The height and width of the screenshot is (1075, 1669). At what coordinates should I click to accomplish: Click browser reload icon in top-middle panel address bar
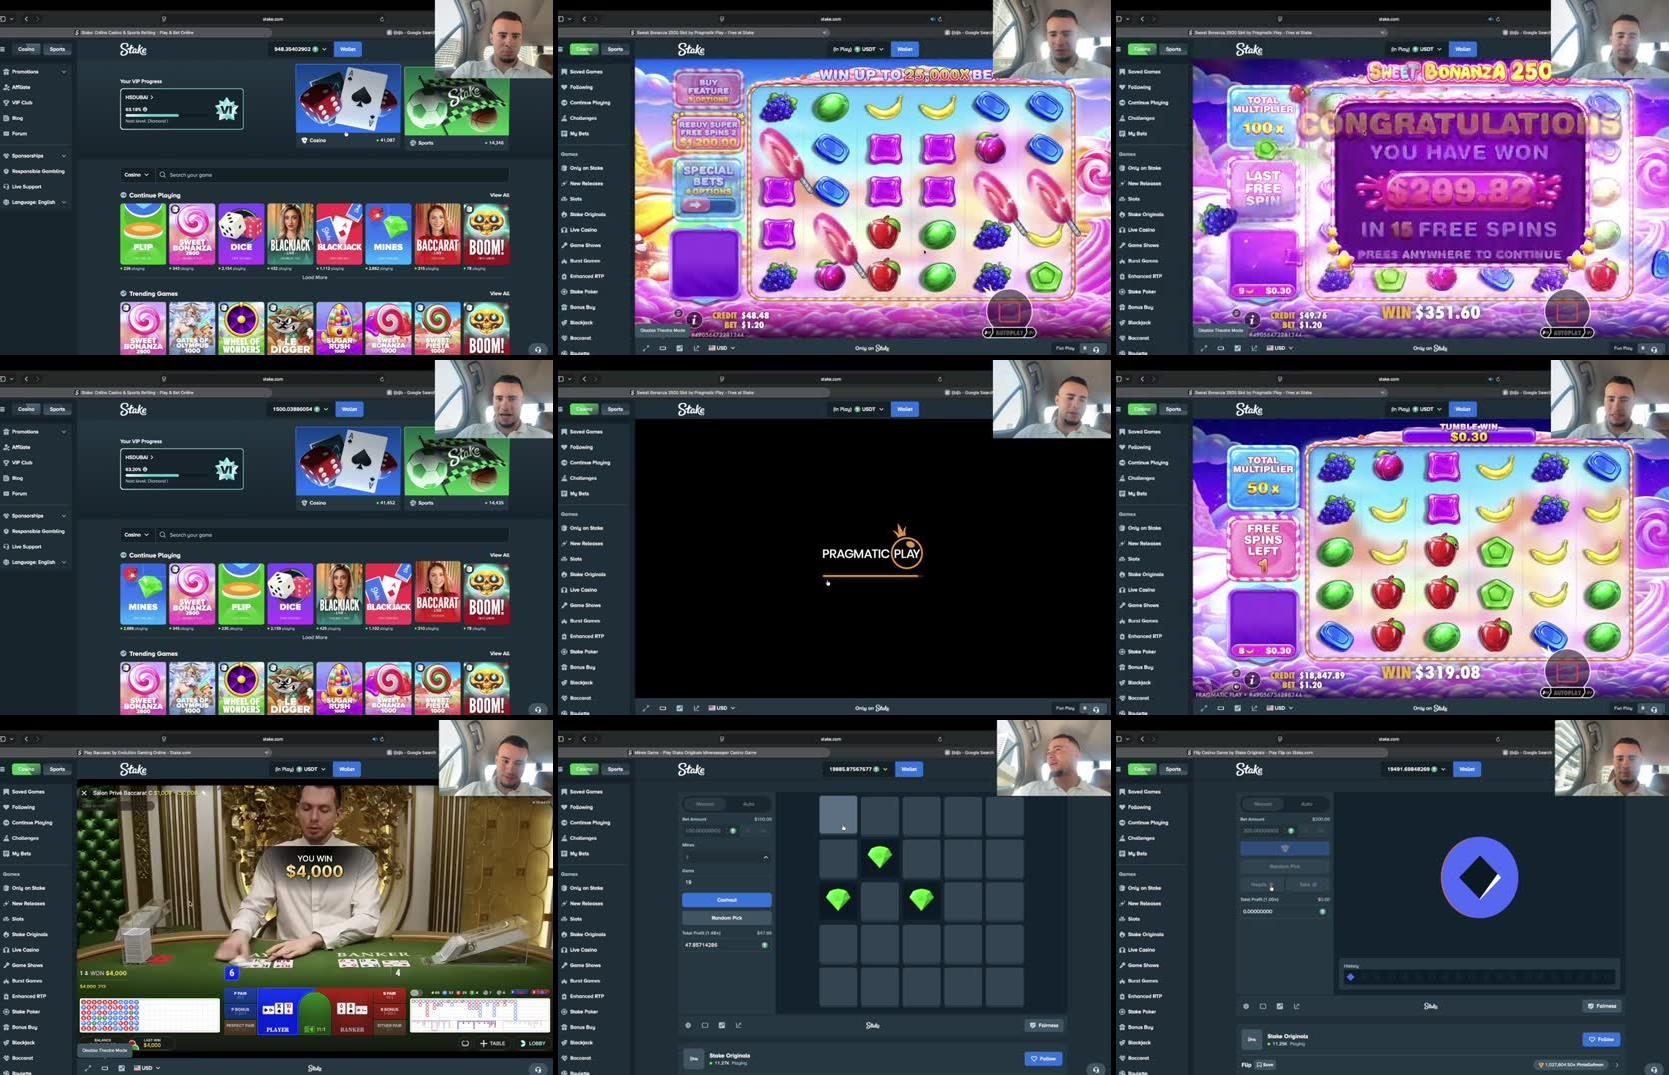(940, 18)
